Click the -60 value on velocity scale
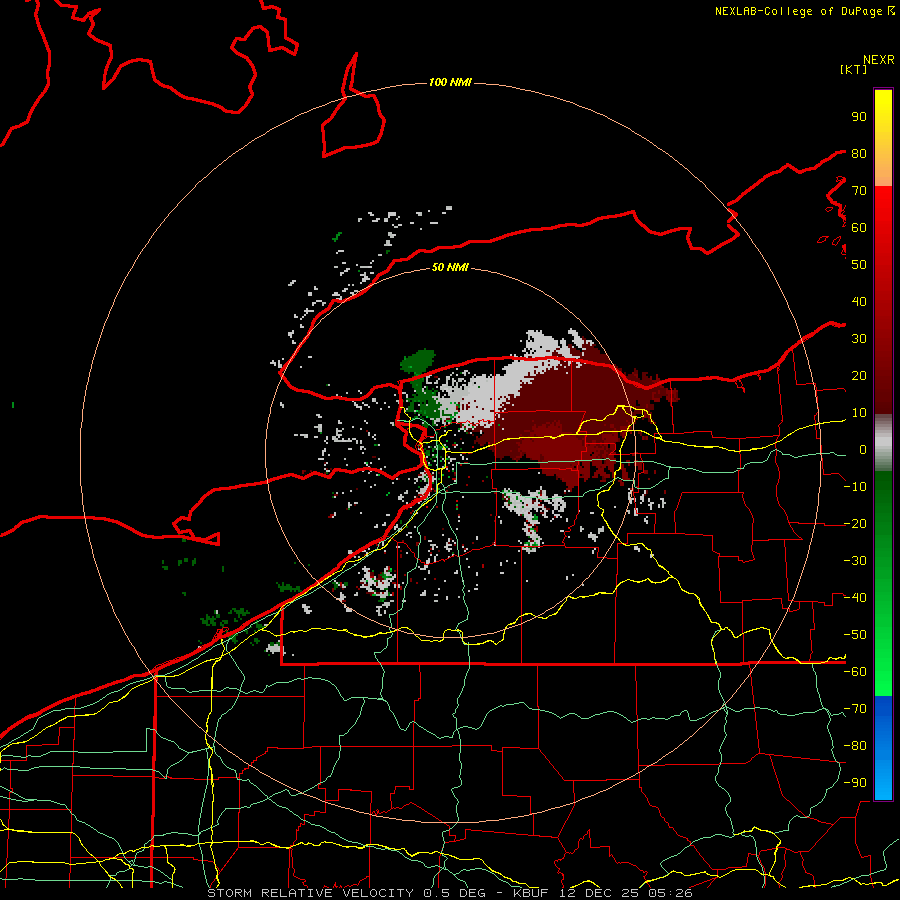900x900 pixels. point(855,672)
